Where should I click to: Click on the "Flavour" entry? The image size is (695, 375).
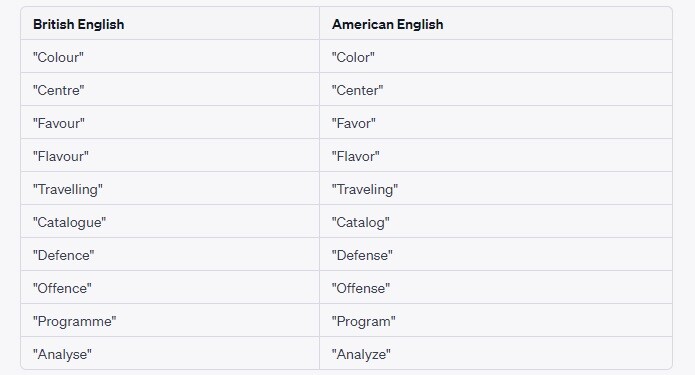[x=61, y=156]
